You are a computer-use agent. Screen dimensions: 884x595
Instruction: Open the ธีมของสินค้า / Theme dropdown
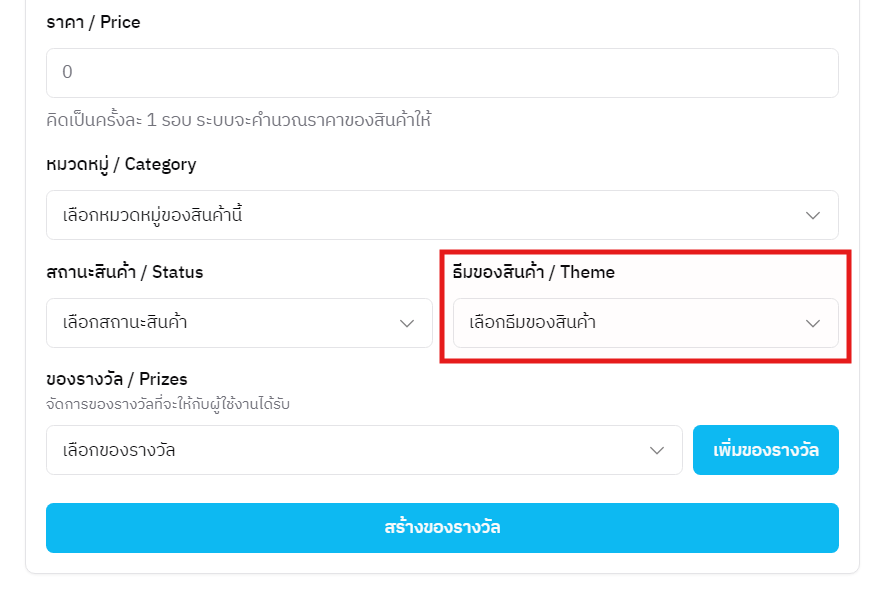coord(645,323)
